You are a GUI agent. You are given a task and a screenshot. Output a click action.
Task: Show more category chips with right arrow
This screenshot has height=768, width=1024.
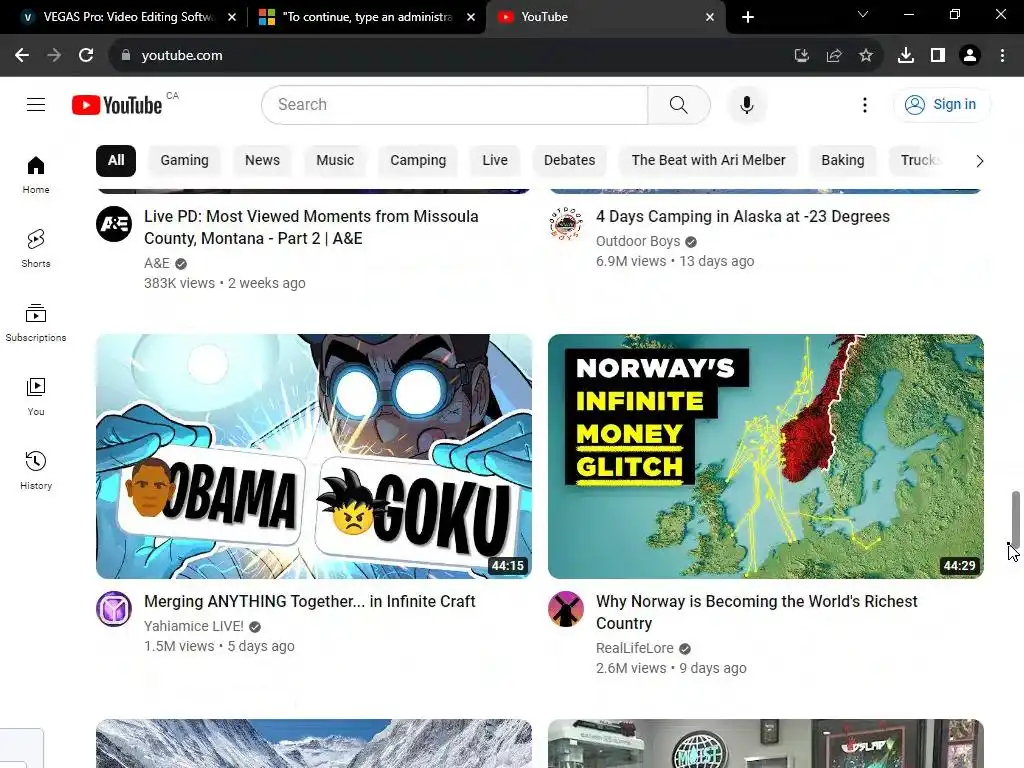click(979, 161)
